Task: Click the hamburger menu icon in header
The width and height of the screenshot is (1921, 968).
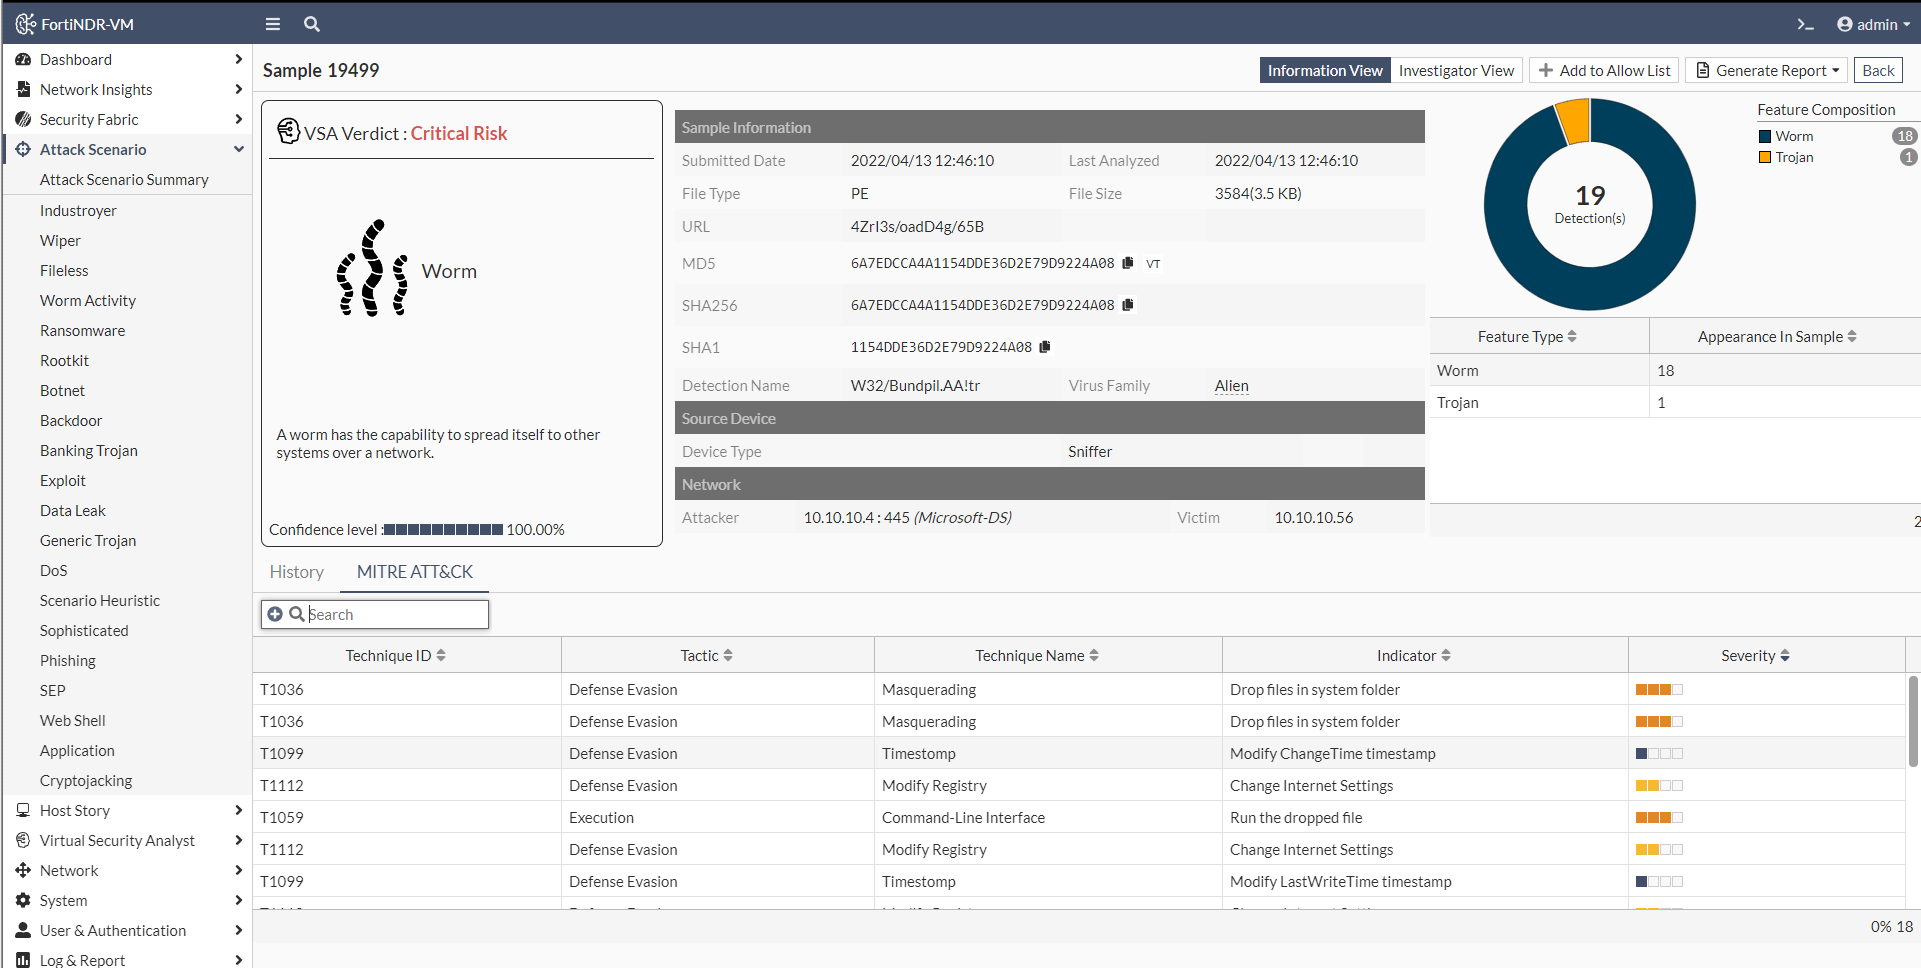Action: tap(272, 24)
